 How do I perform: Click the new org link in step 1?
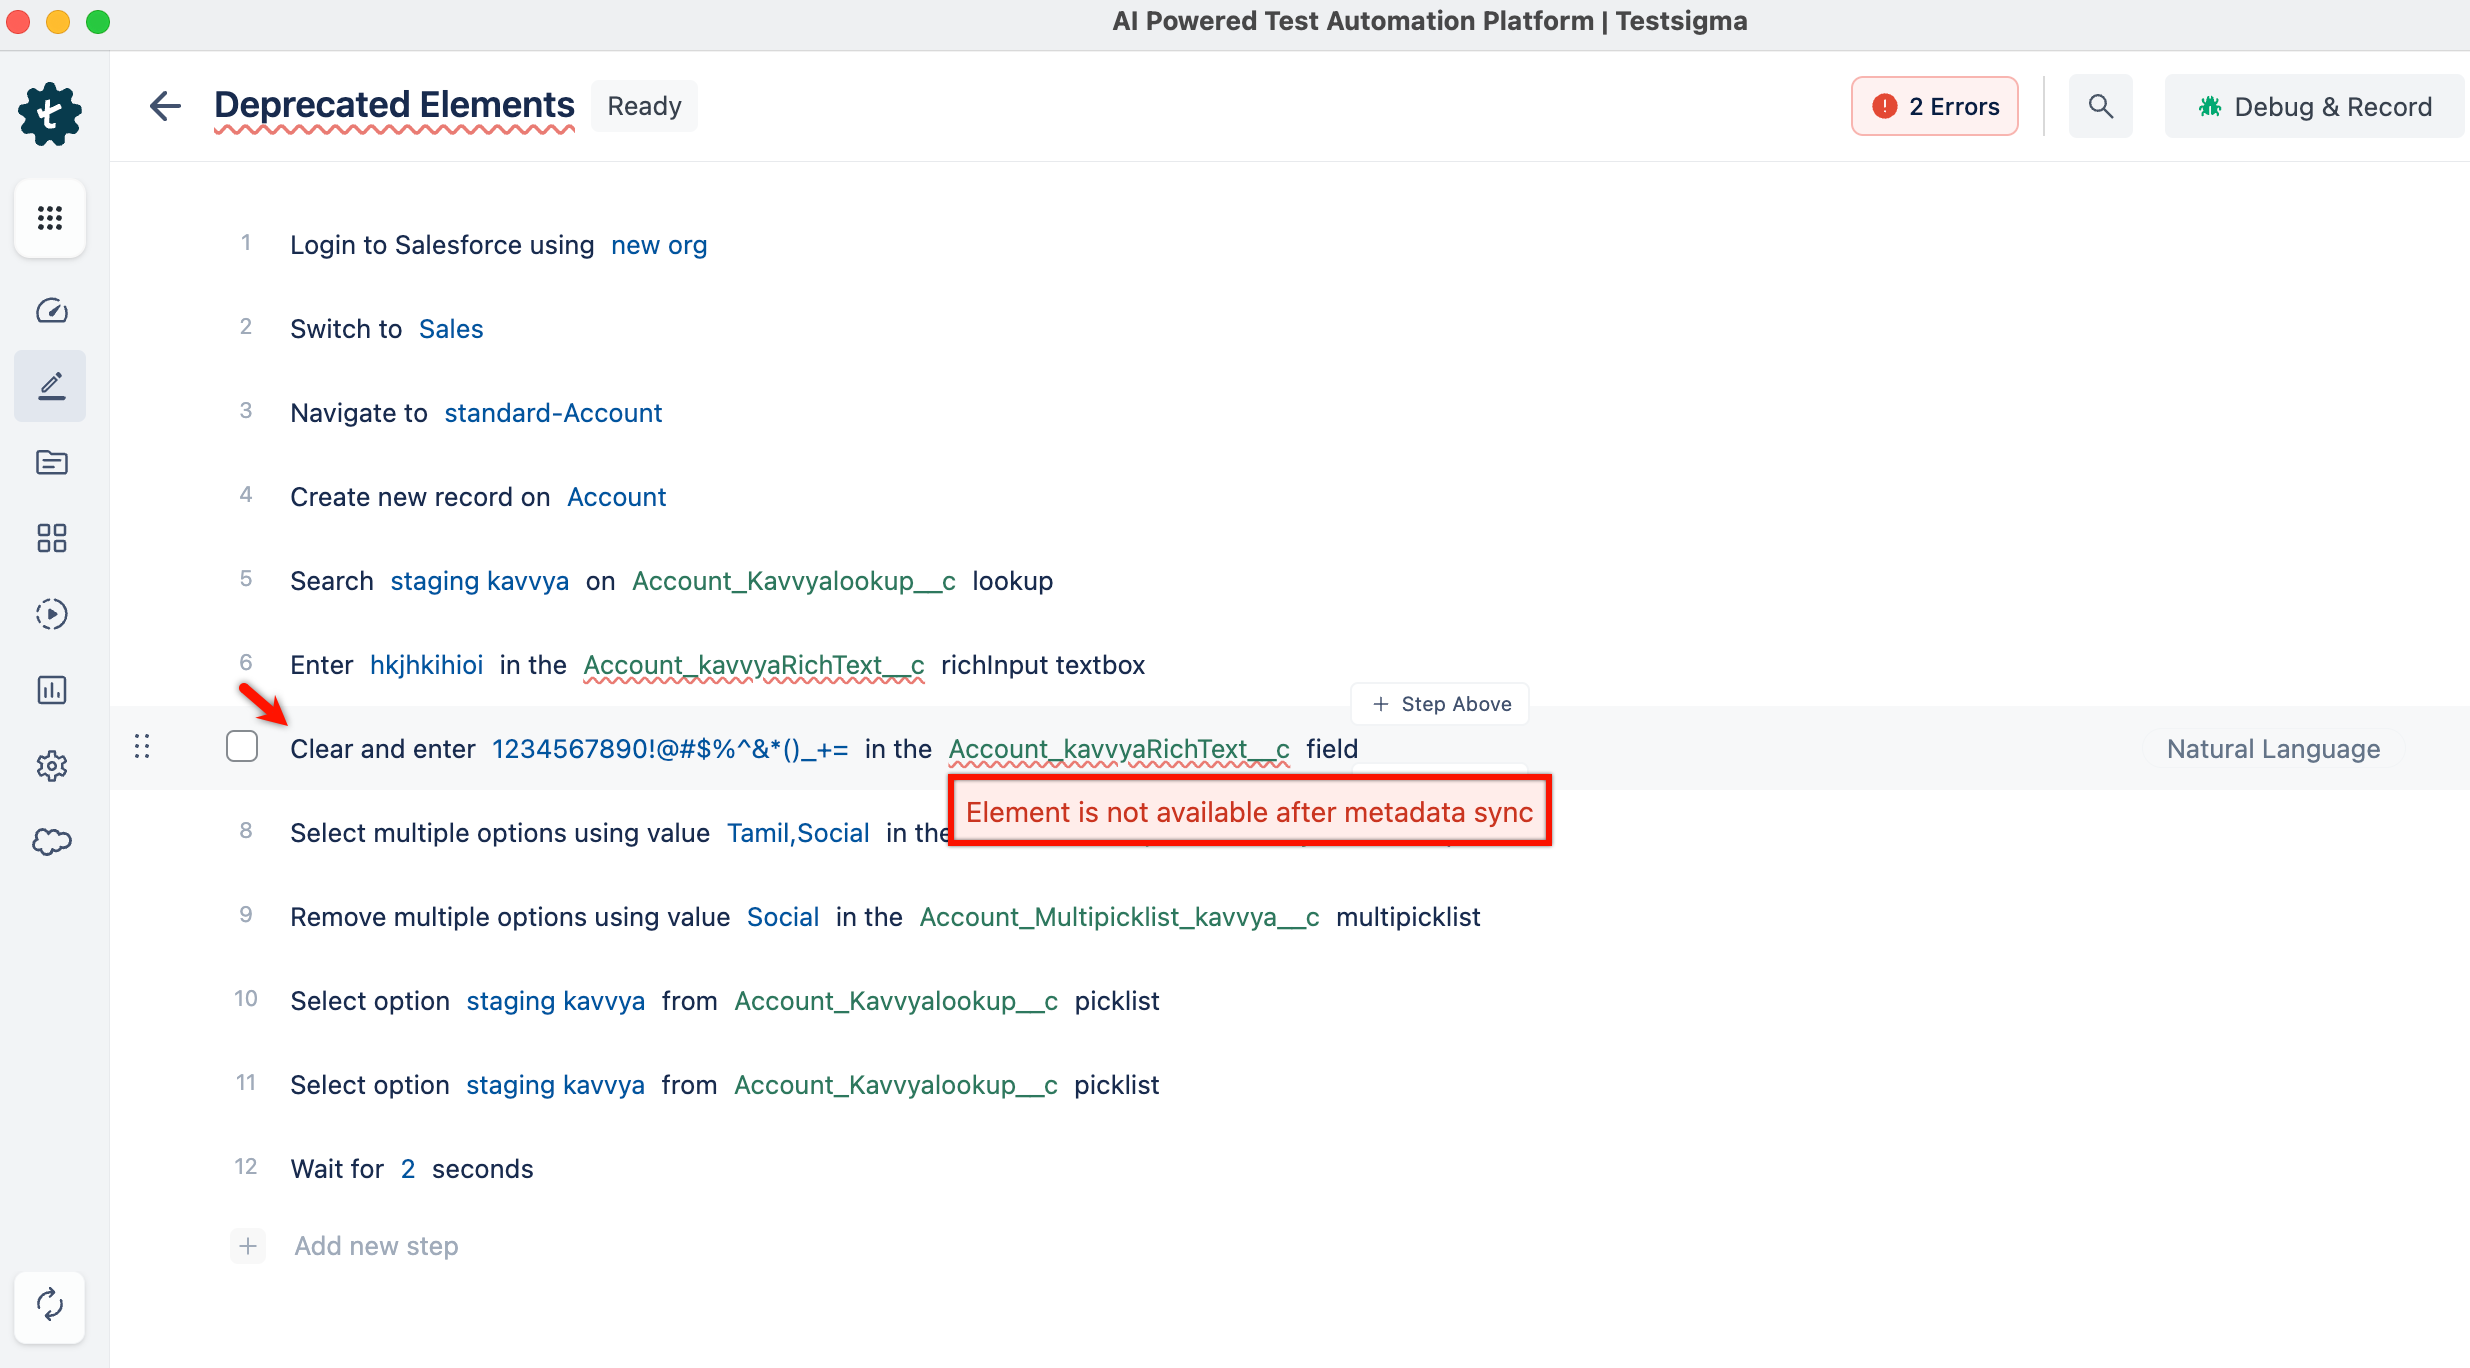659,245
